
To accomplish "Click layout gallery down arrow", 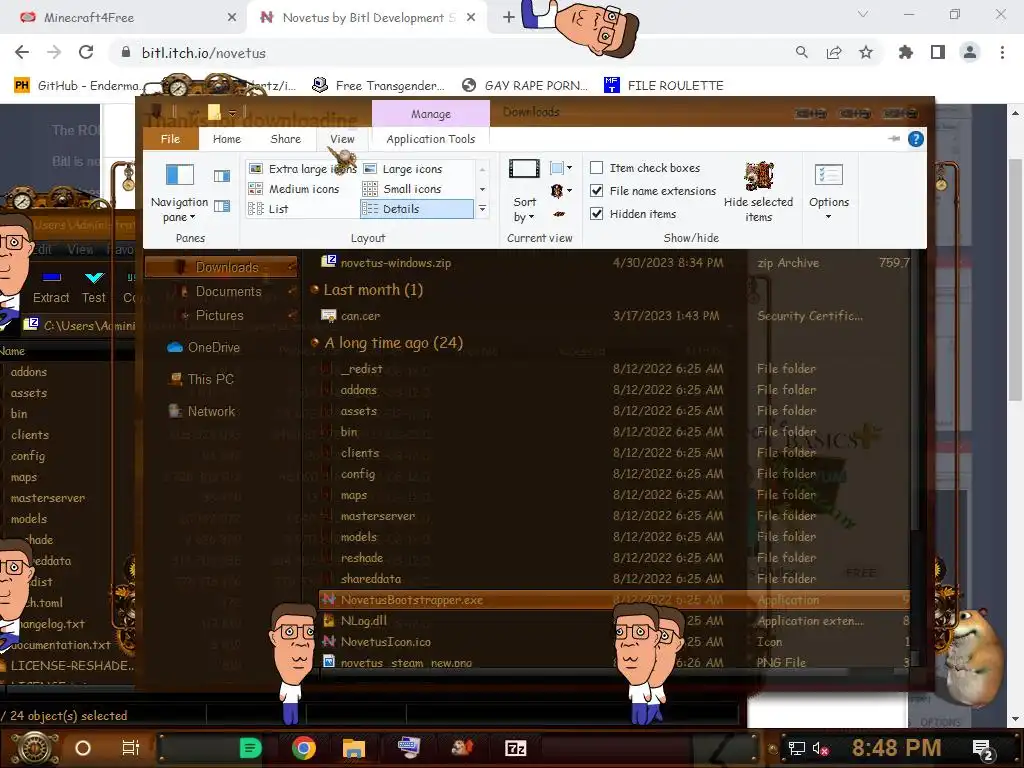I will tap(483, 189).
